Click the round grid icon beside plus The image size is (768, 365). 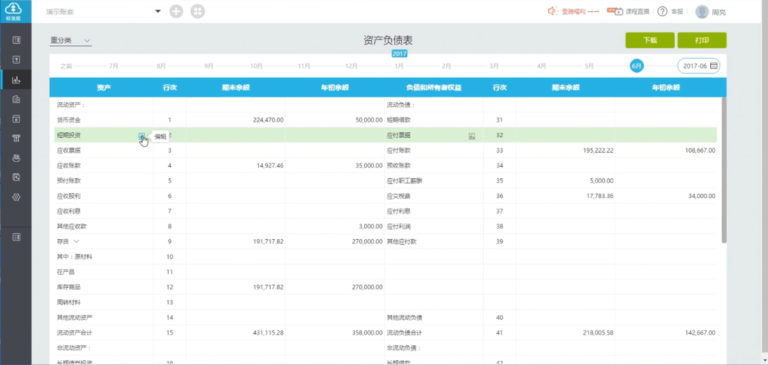click(198, 11)
